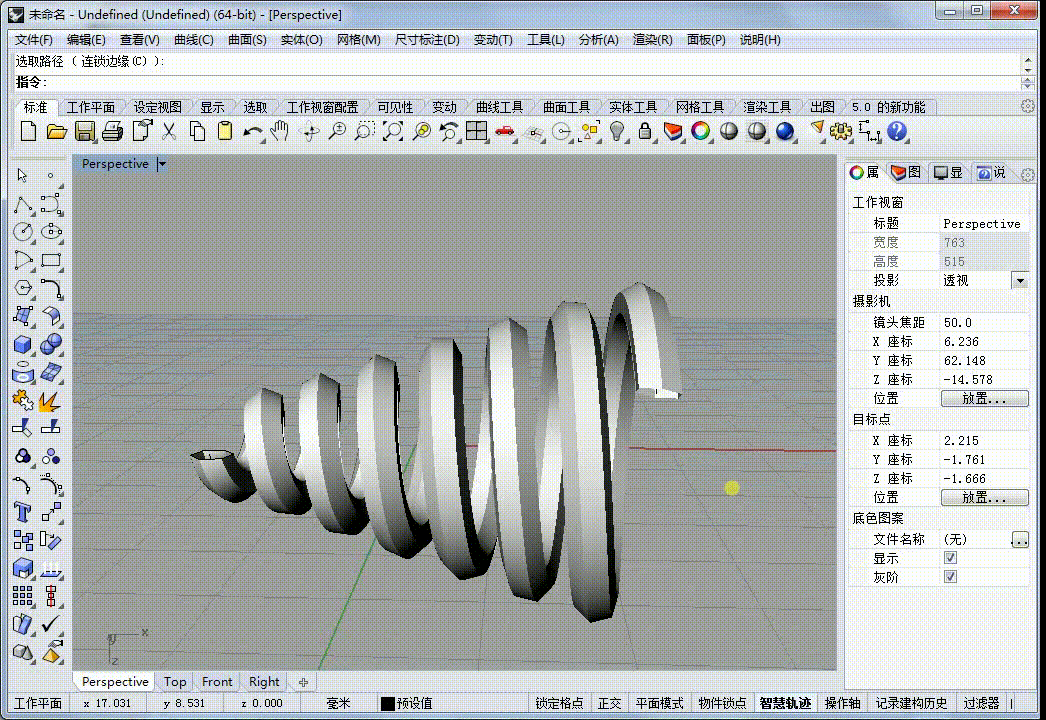Click the Undo arrow icon
This screenshot has width=1046, height=720.
coord(251,132)
